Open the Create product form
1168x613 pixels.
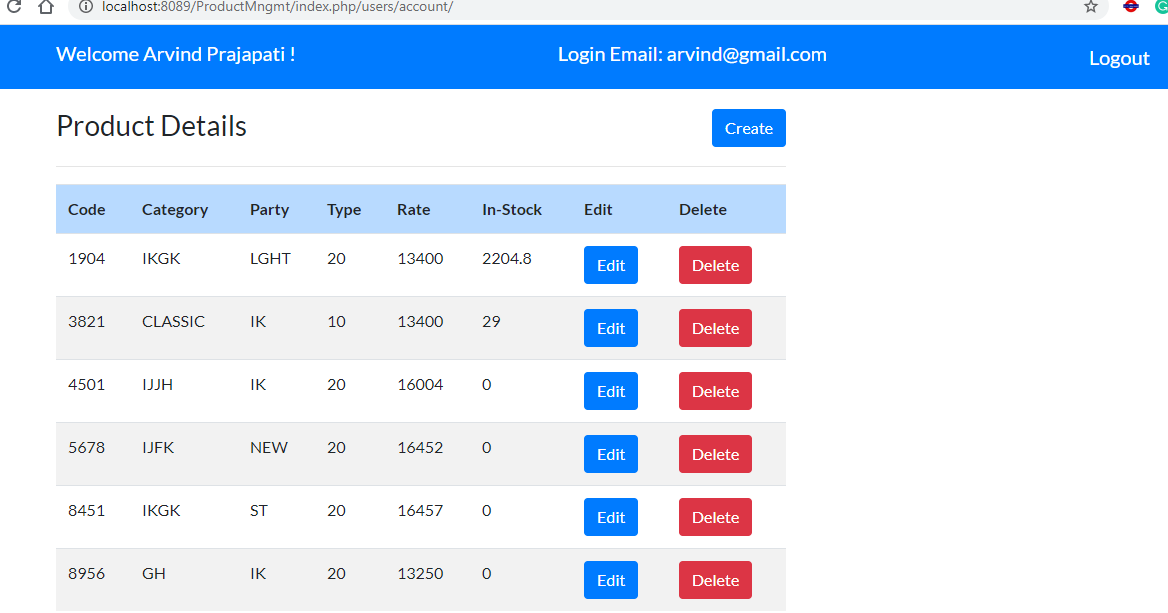748,128
